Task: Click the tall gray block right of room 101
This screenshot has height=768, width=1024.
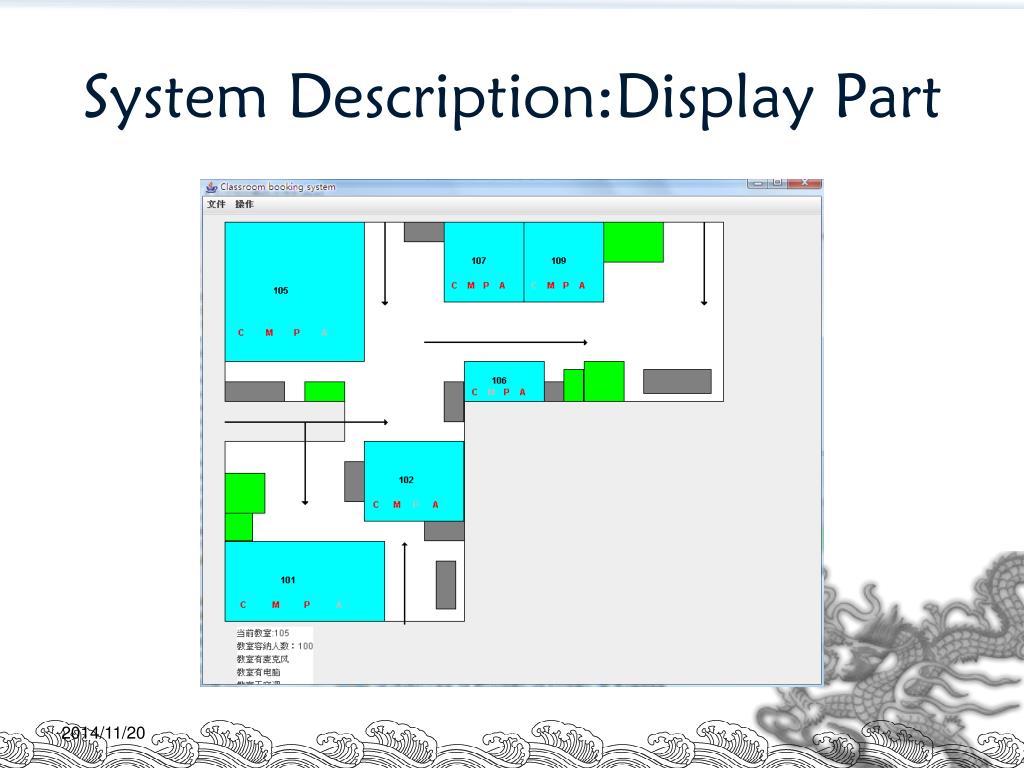Action: [x=446, y=585]
